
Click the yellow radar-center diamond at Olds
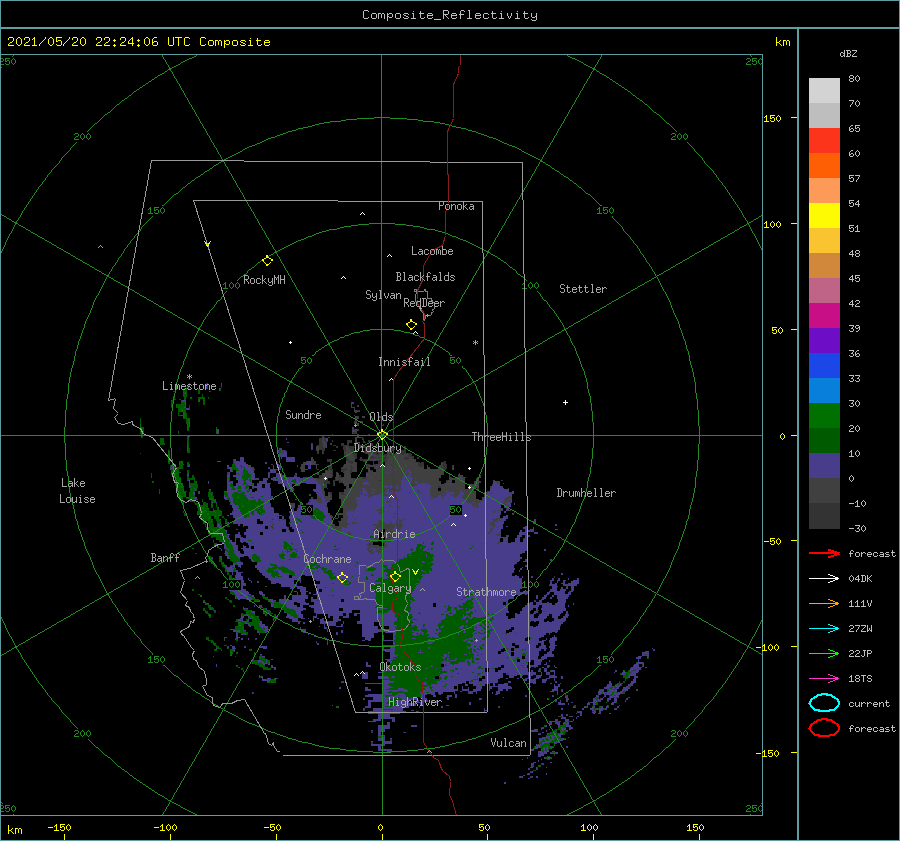[382, 435]
